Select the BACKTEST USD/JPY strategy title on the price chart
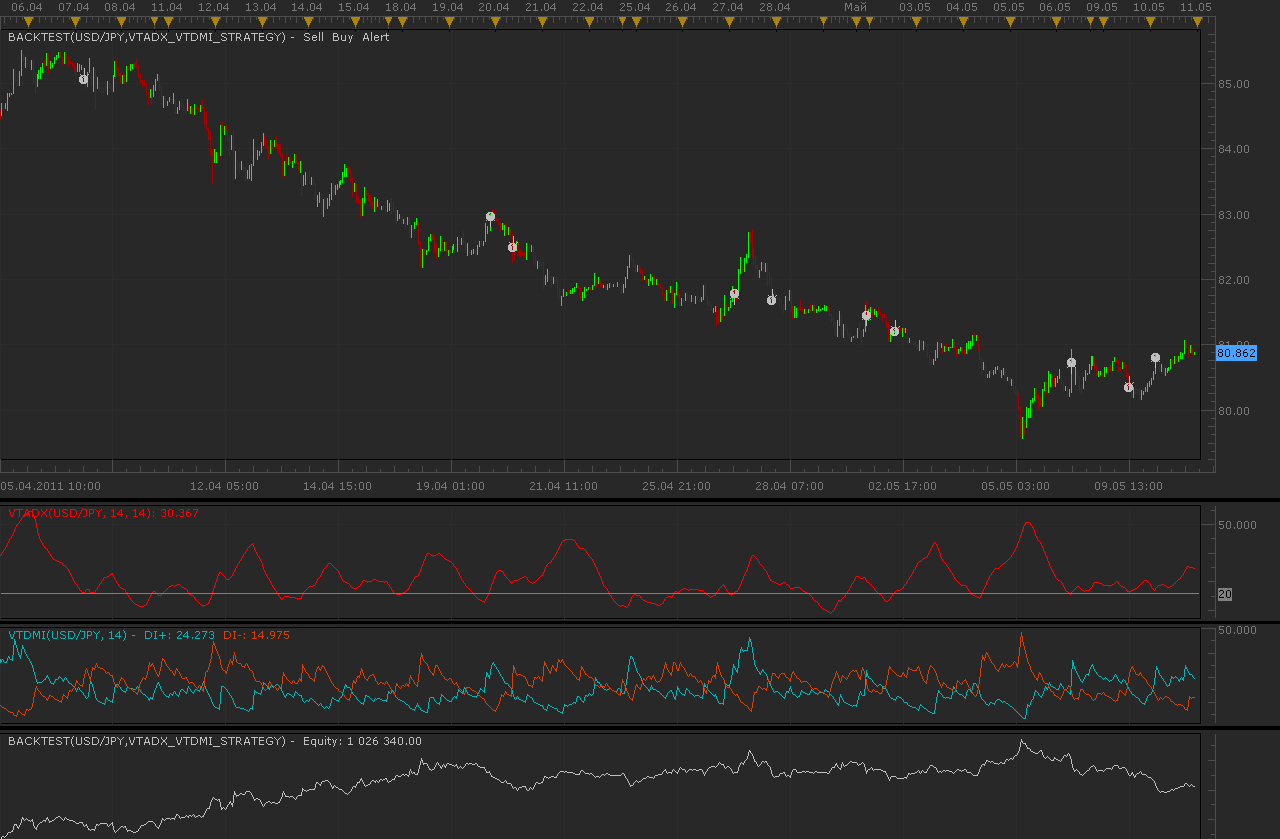This screenshot has height=839, width=1280. (x=149, y=38)
